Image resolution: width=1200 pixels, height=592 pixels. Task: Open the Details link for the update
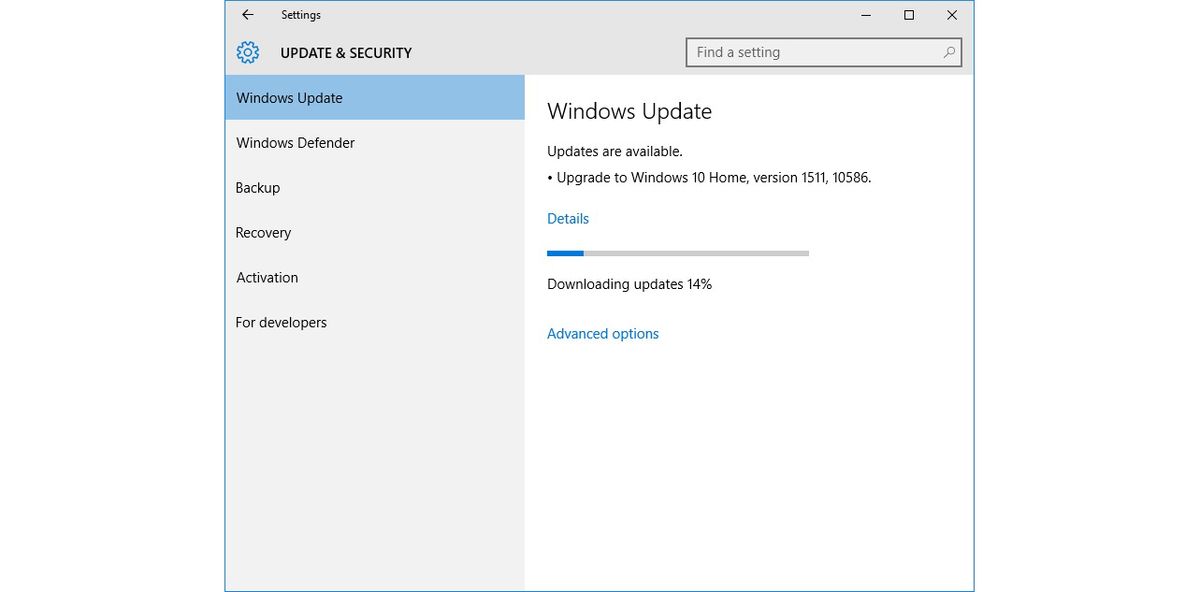(x=567, y=218)
